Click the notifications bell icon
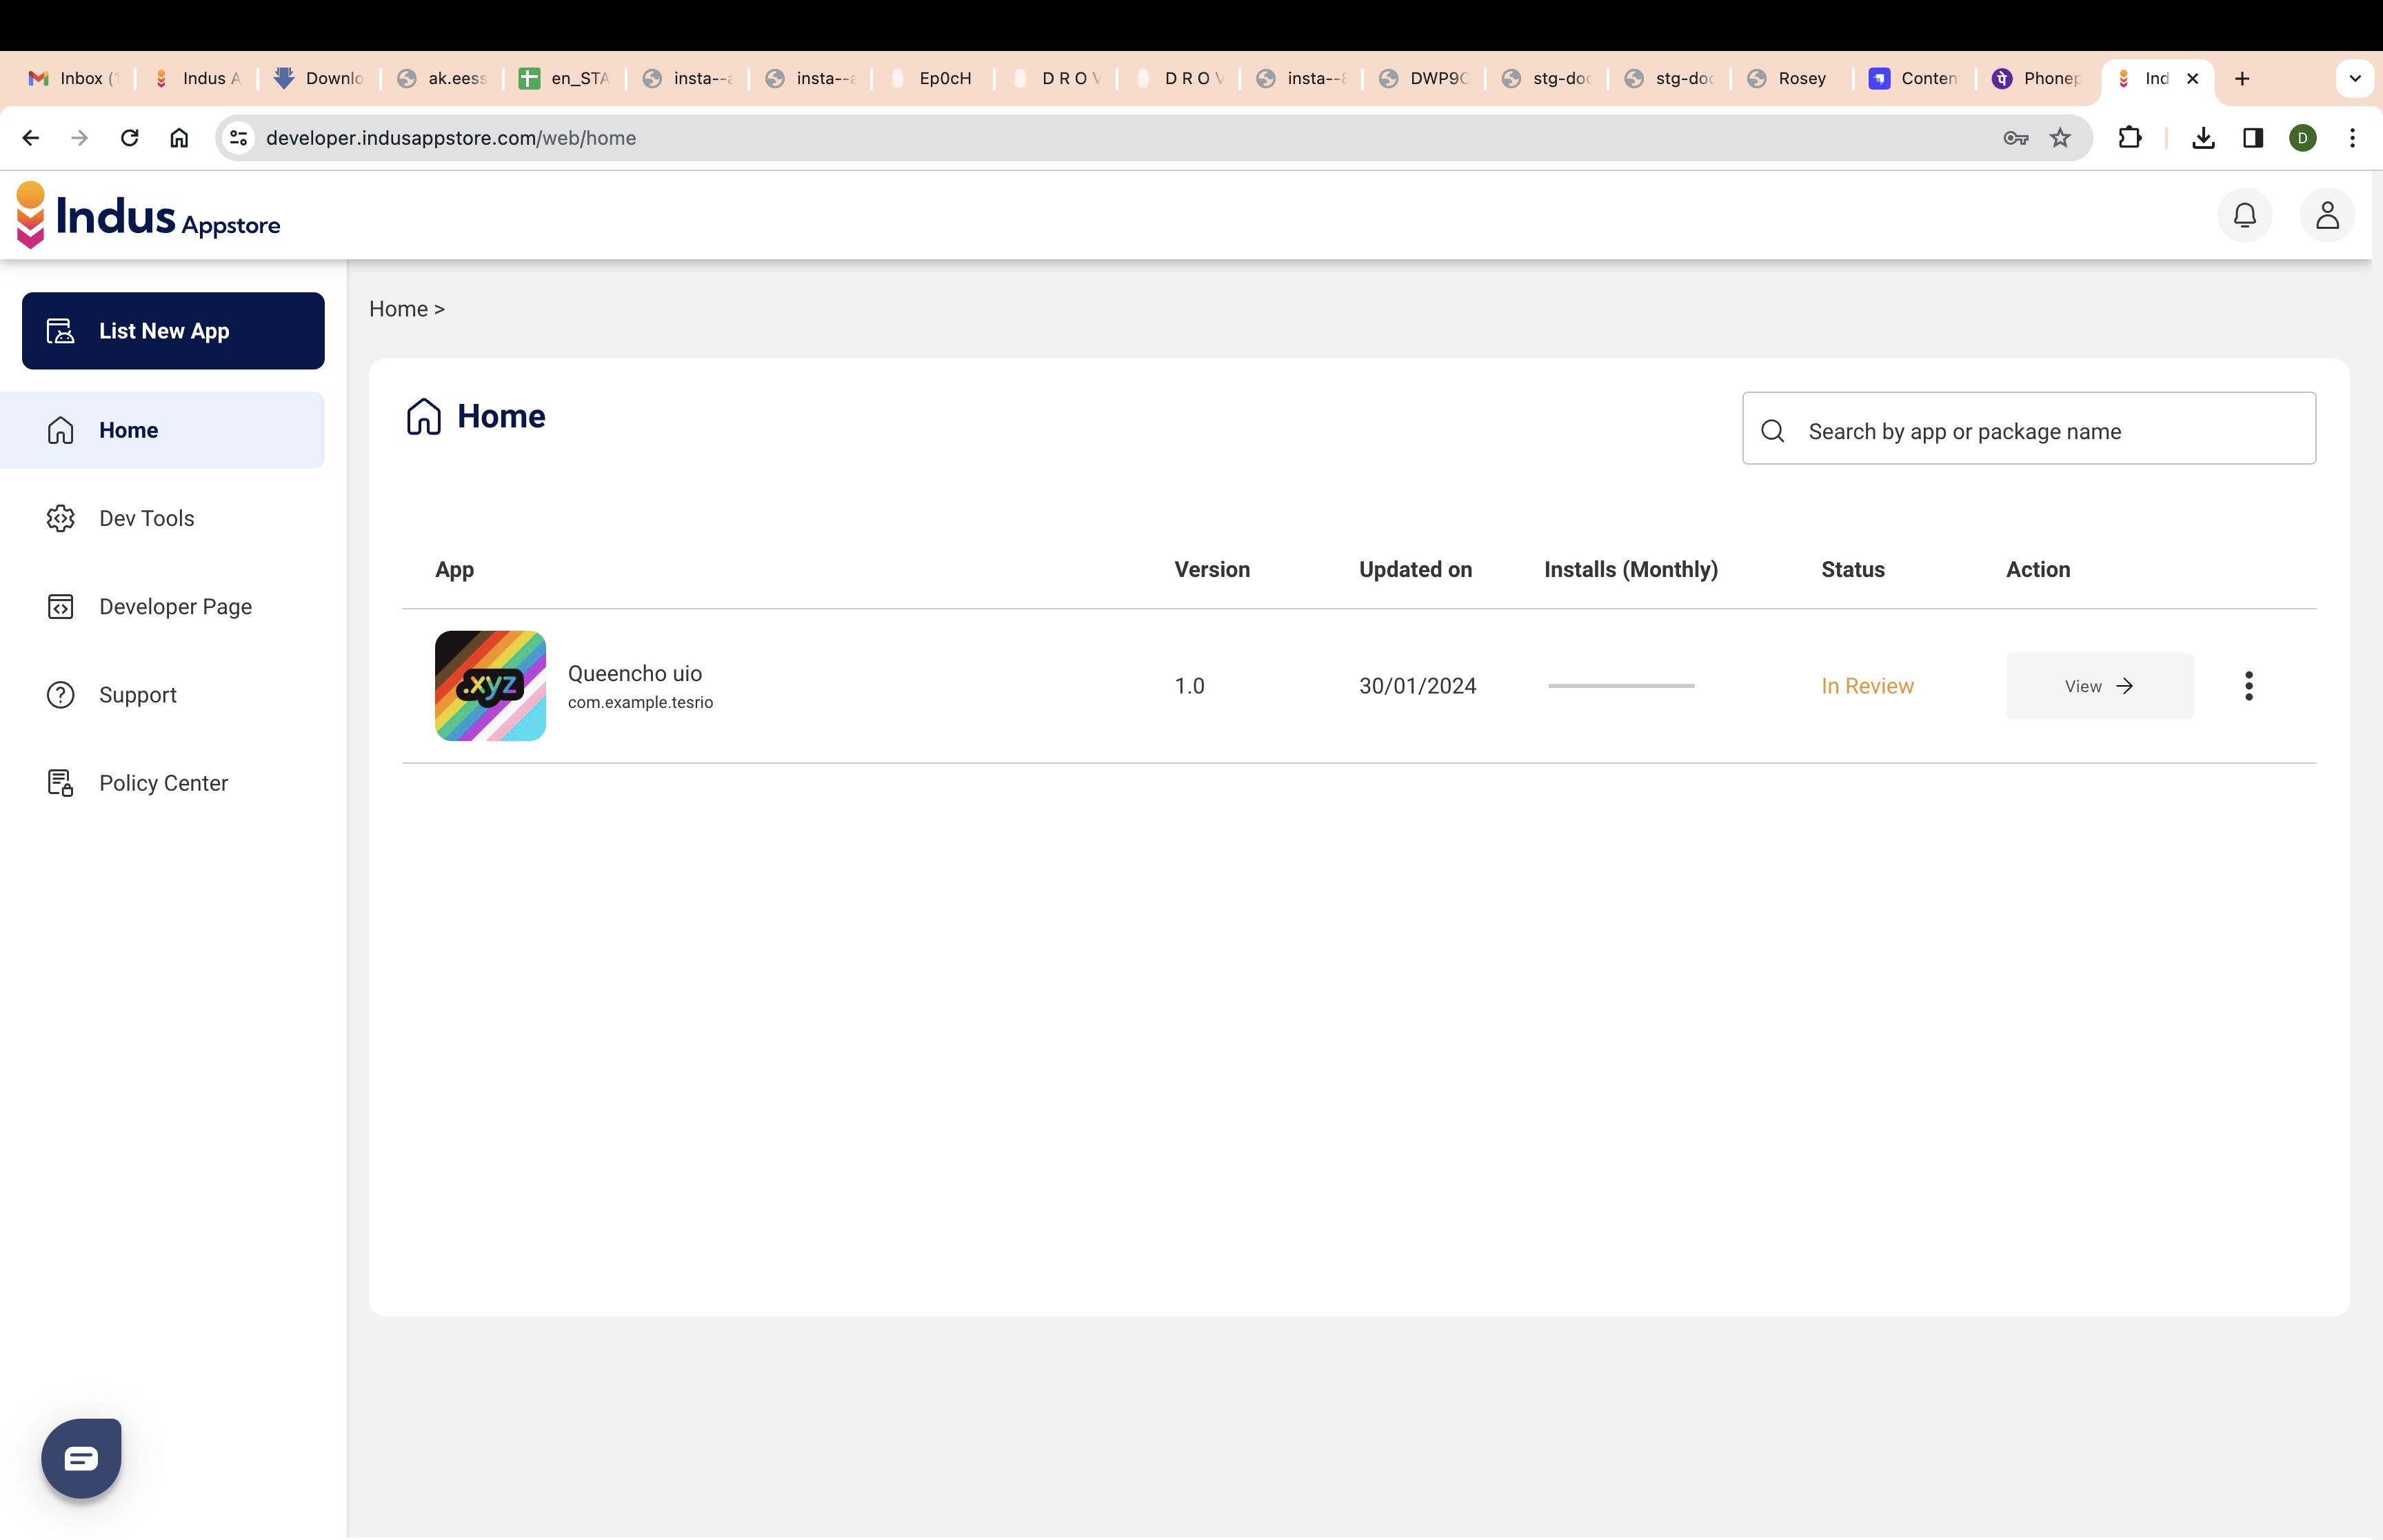The width and height of the screenshot is (2383, 1540). point(2244,215)
